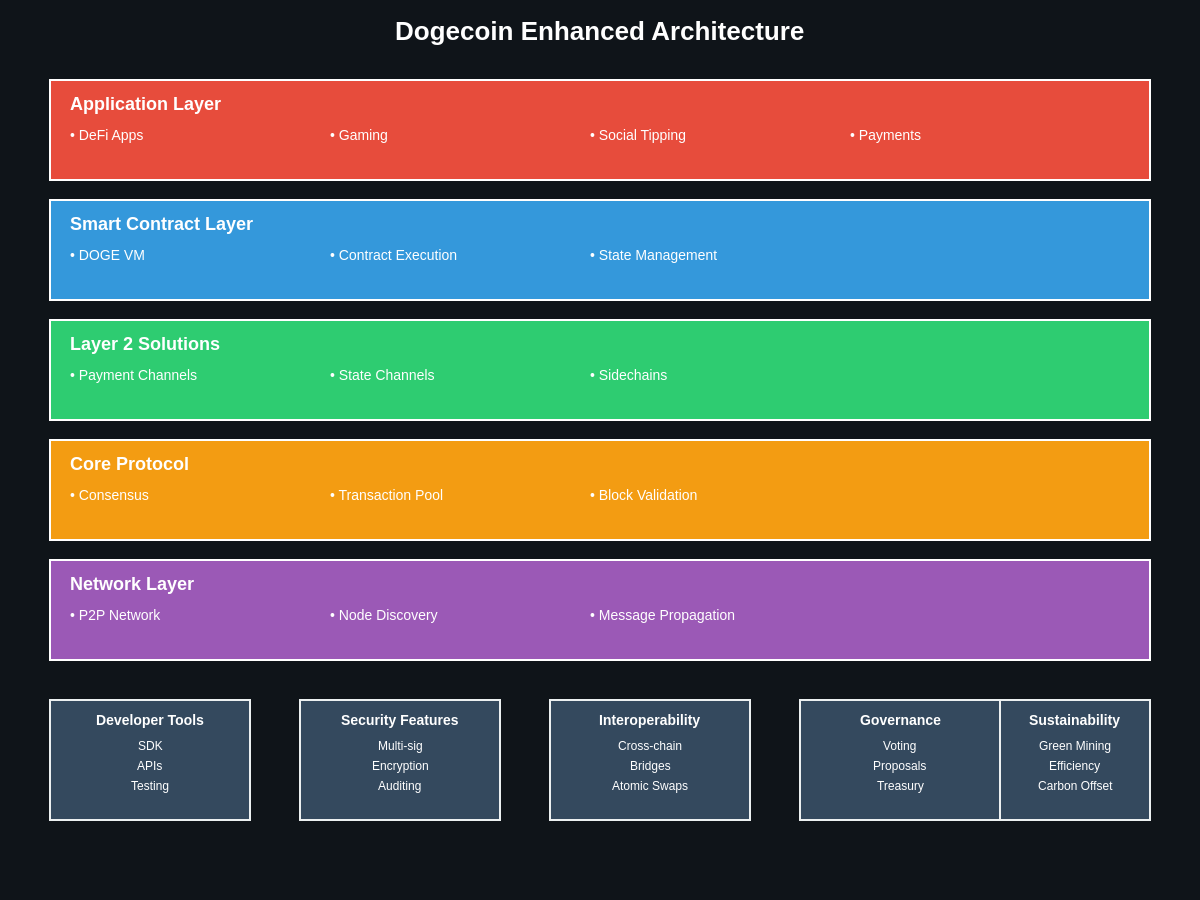Select the Core Protocol heading

coord(129,464)
